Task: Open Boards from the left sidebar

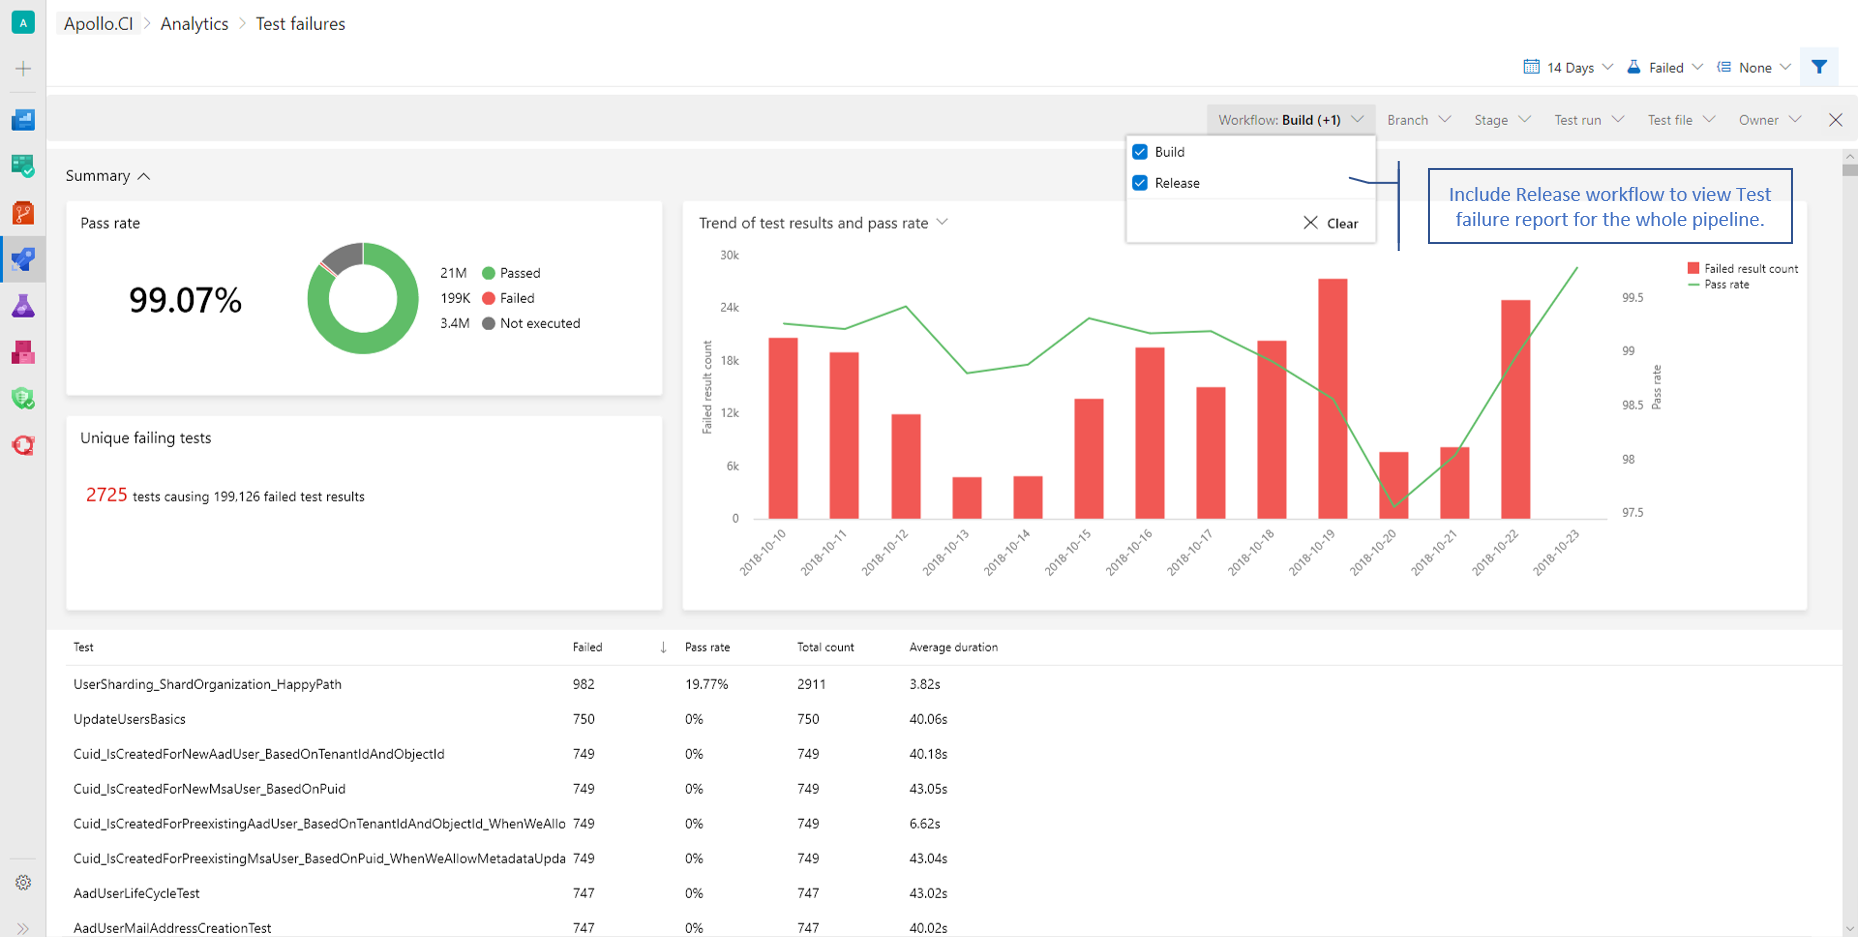Action: pos(23,166)
